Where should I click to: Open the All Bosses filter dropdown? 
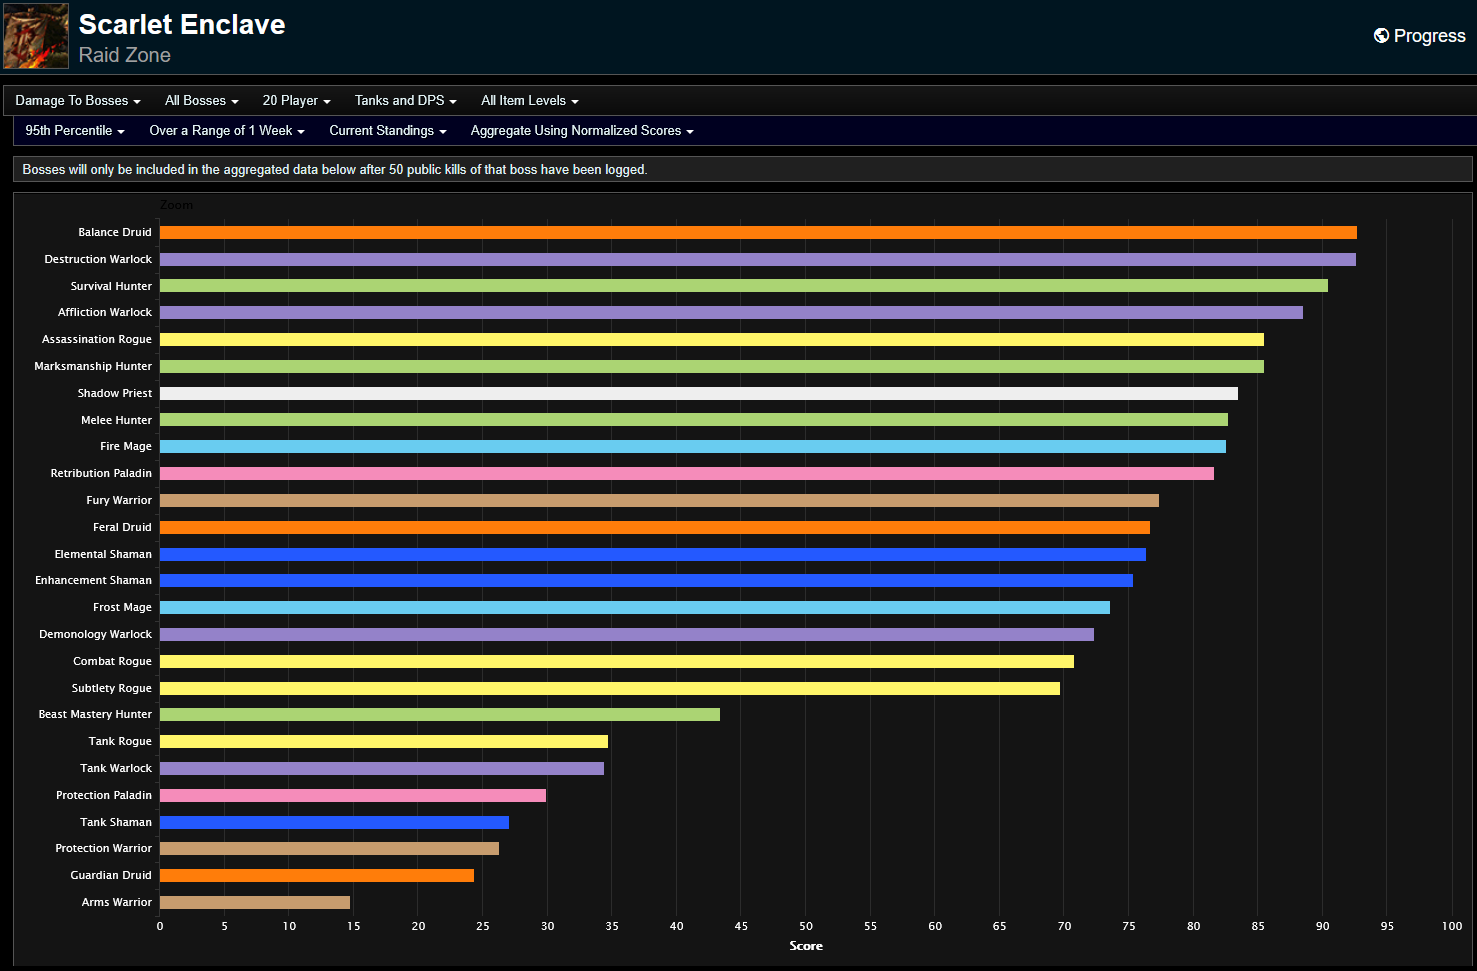(201, 100)
